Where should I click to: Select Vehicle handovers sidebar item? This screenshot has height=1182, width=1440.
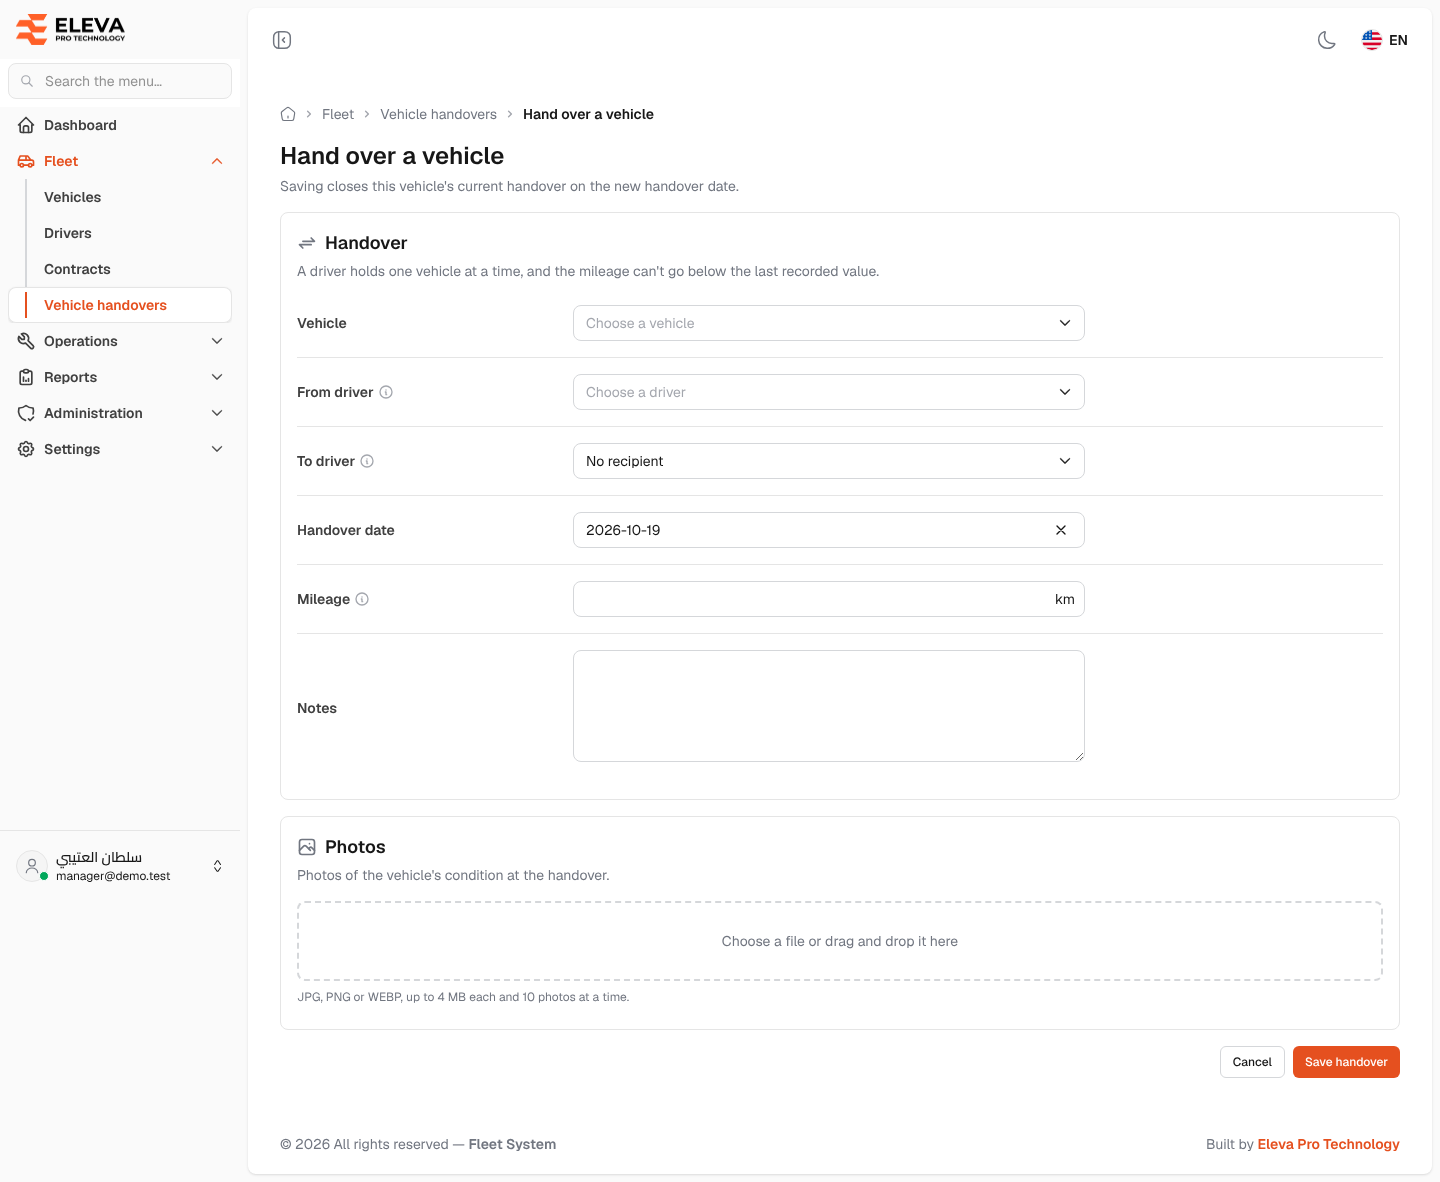tap(120, 305)
